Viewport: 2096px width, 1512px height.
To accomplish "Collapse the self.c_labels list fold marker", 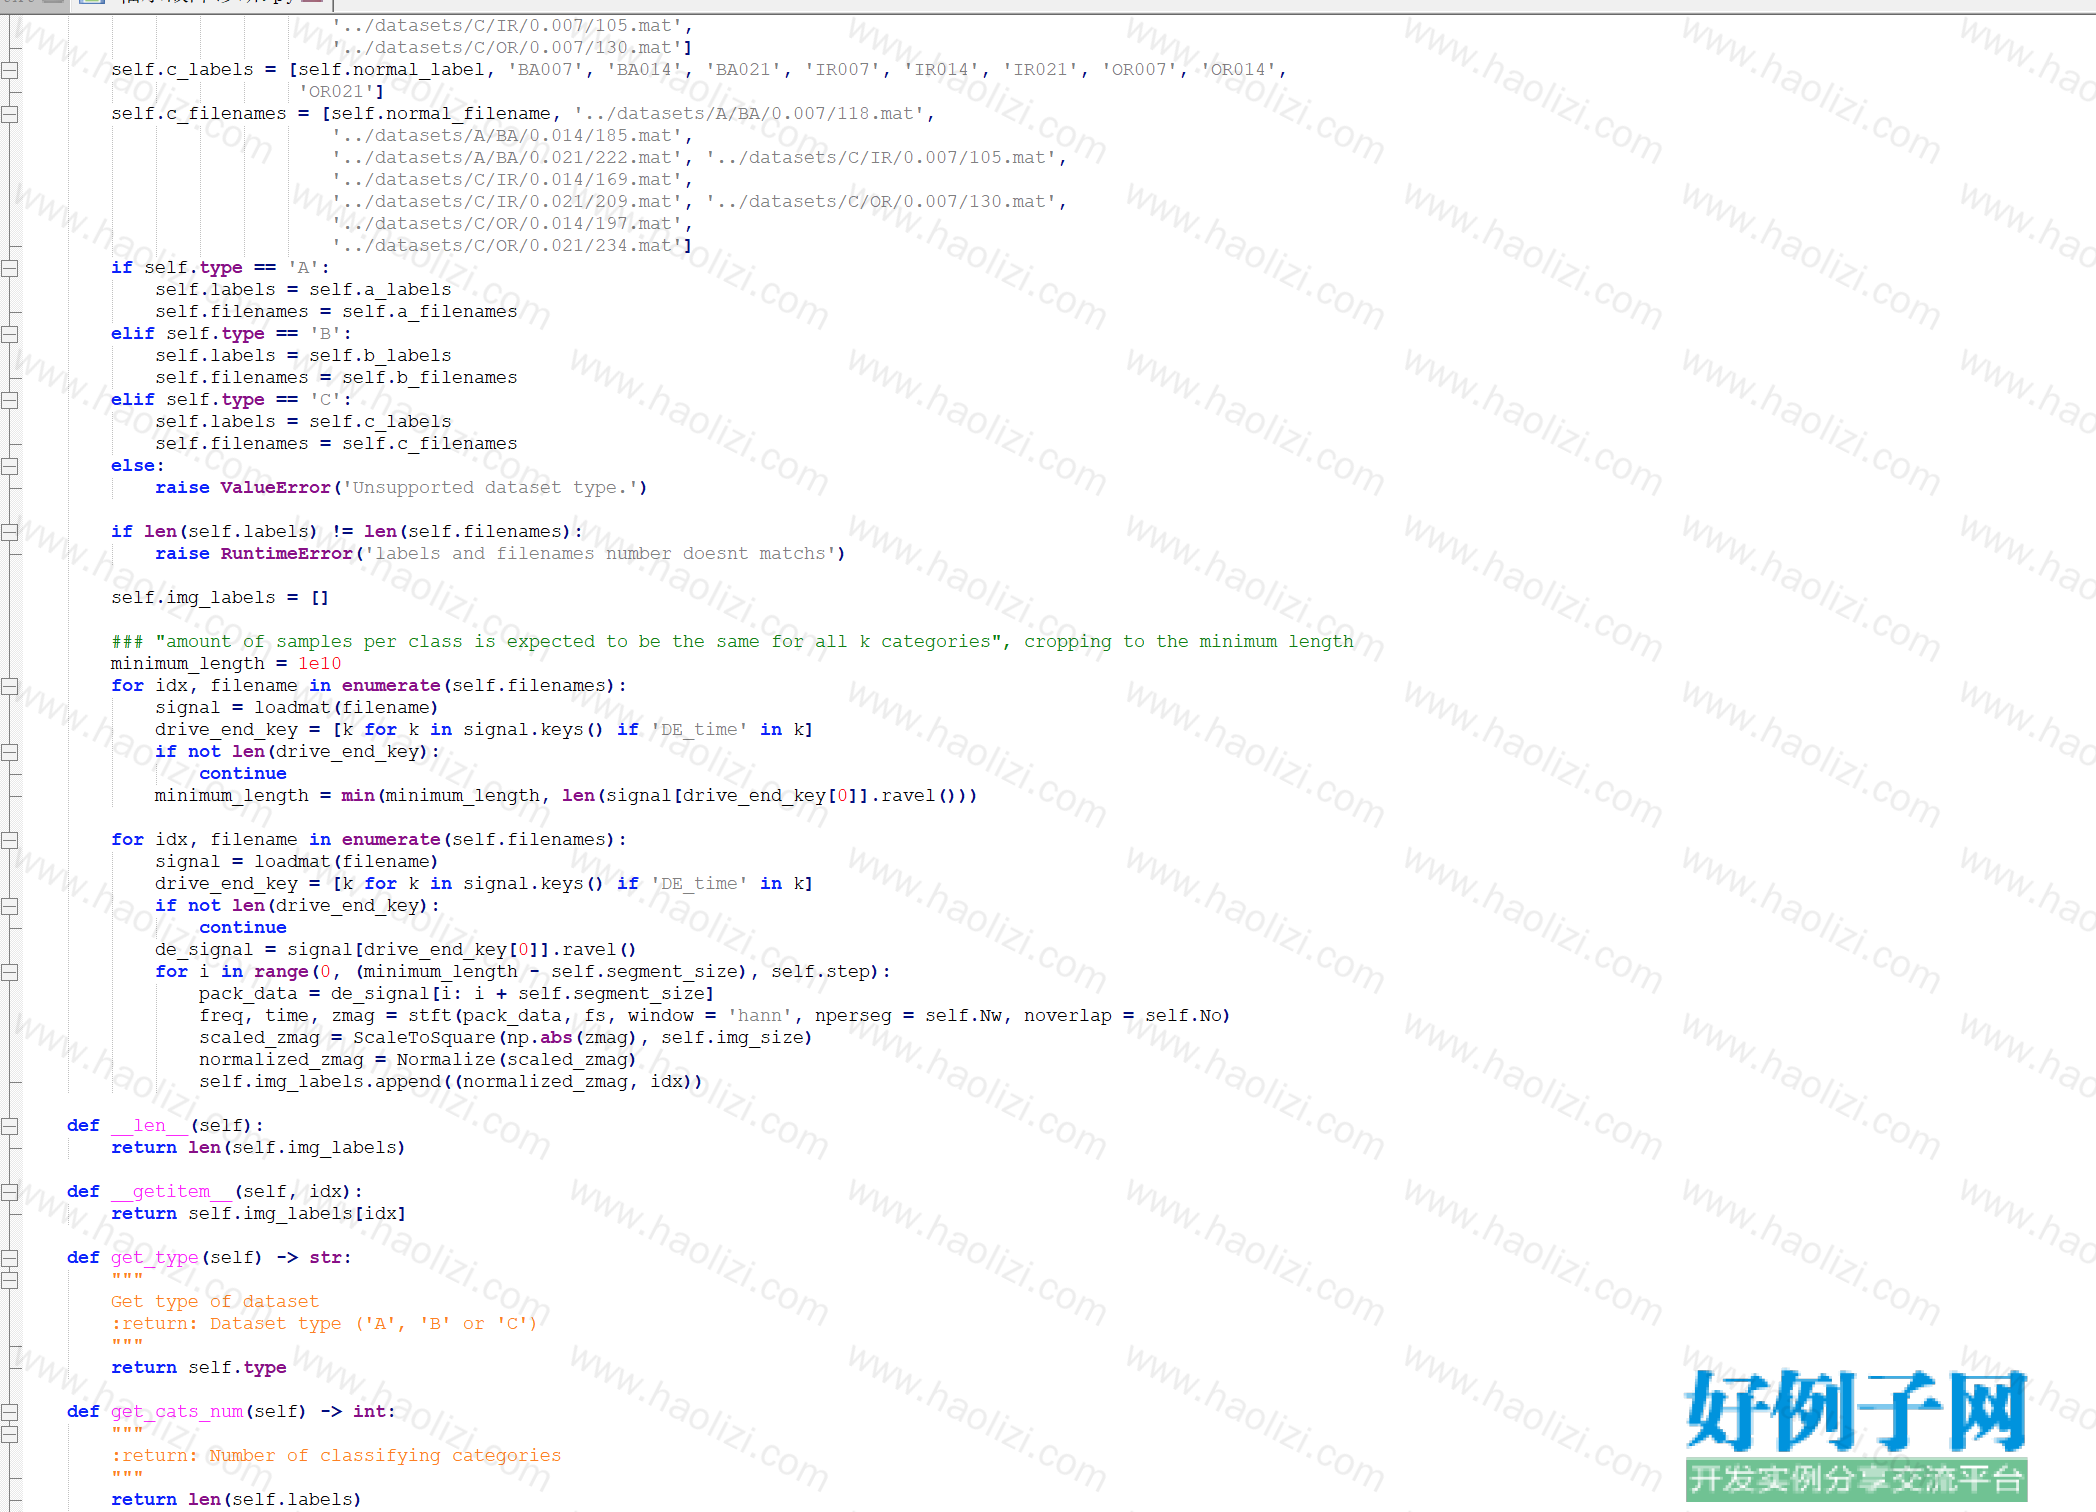I will pos(9,70).
